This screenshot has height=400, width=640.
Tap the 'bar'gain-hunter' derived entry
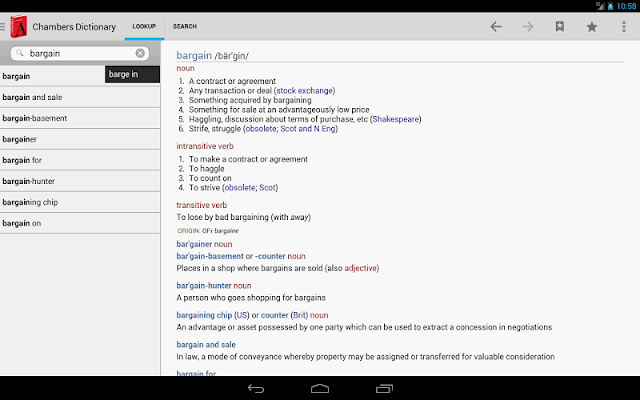pyautogui.click(x=204, y=286)
